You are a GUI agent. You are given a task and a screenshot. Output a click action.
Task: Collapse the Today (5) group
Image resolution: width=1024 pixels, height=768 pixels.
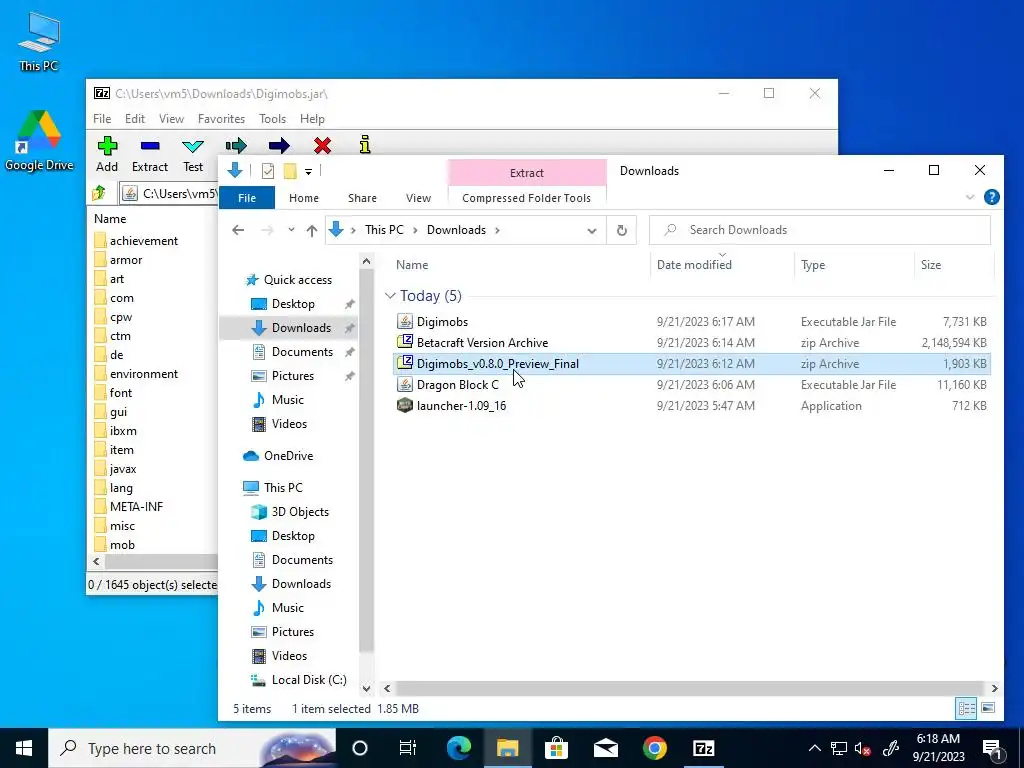(x=391, y=296)
